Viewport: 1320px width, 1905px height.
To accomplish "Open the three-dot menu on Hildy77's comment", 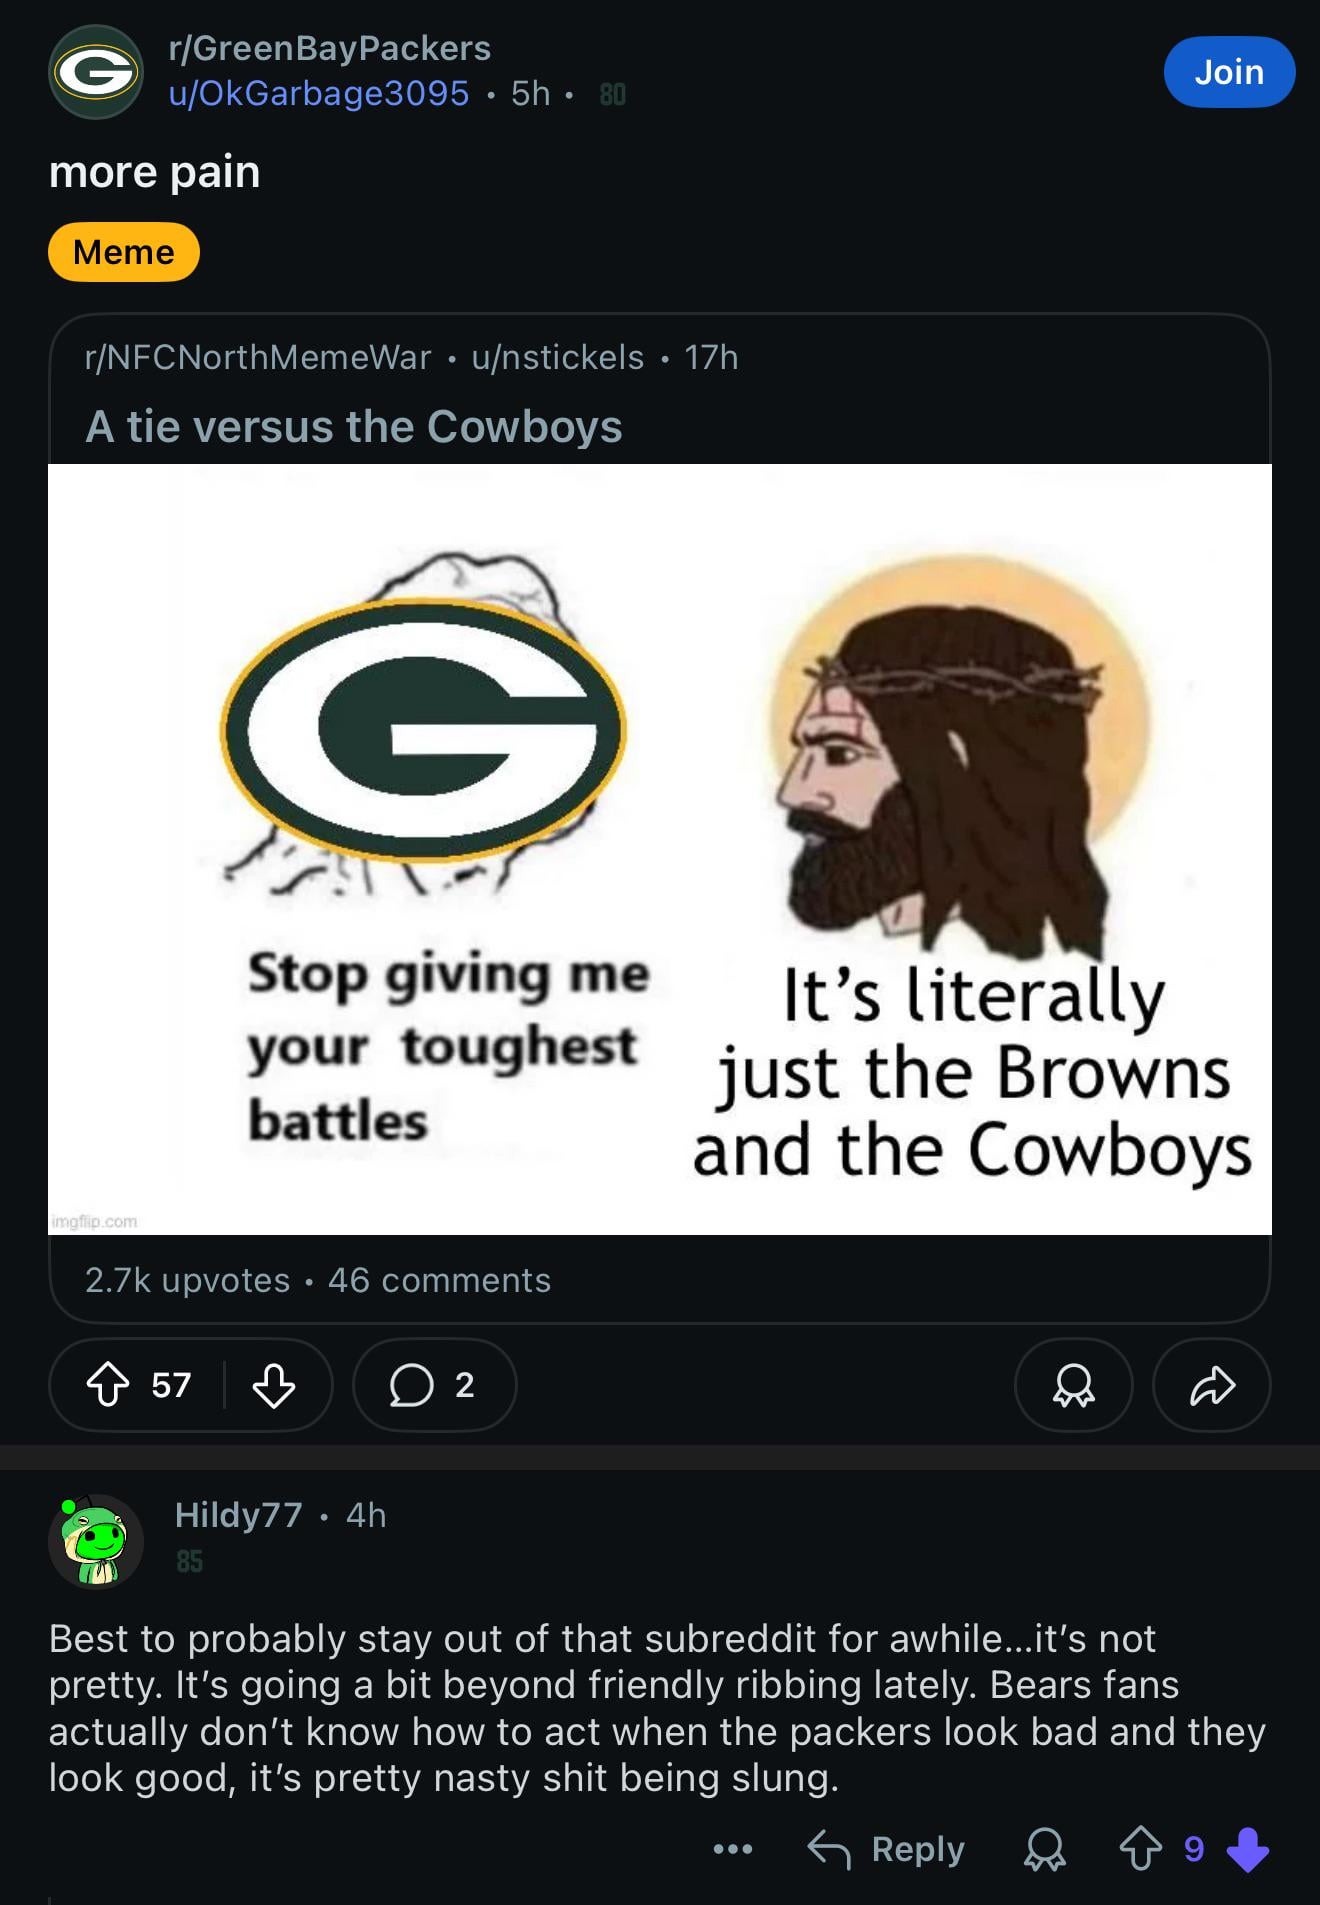I will click(x=733, y=1849).
